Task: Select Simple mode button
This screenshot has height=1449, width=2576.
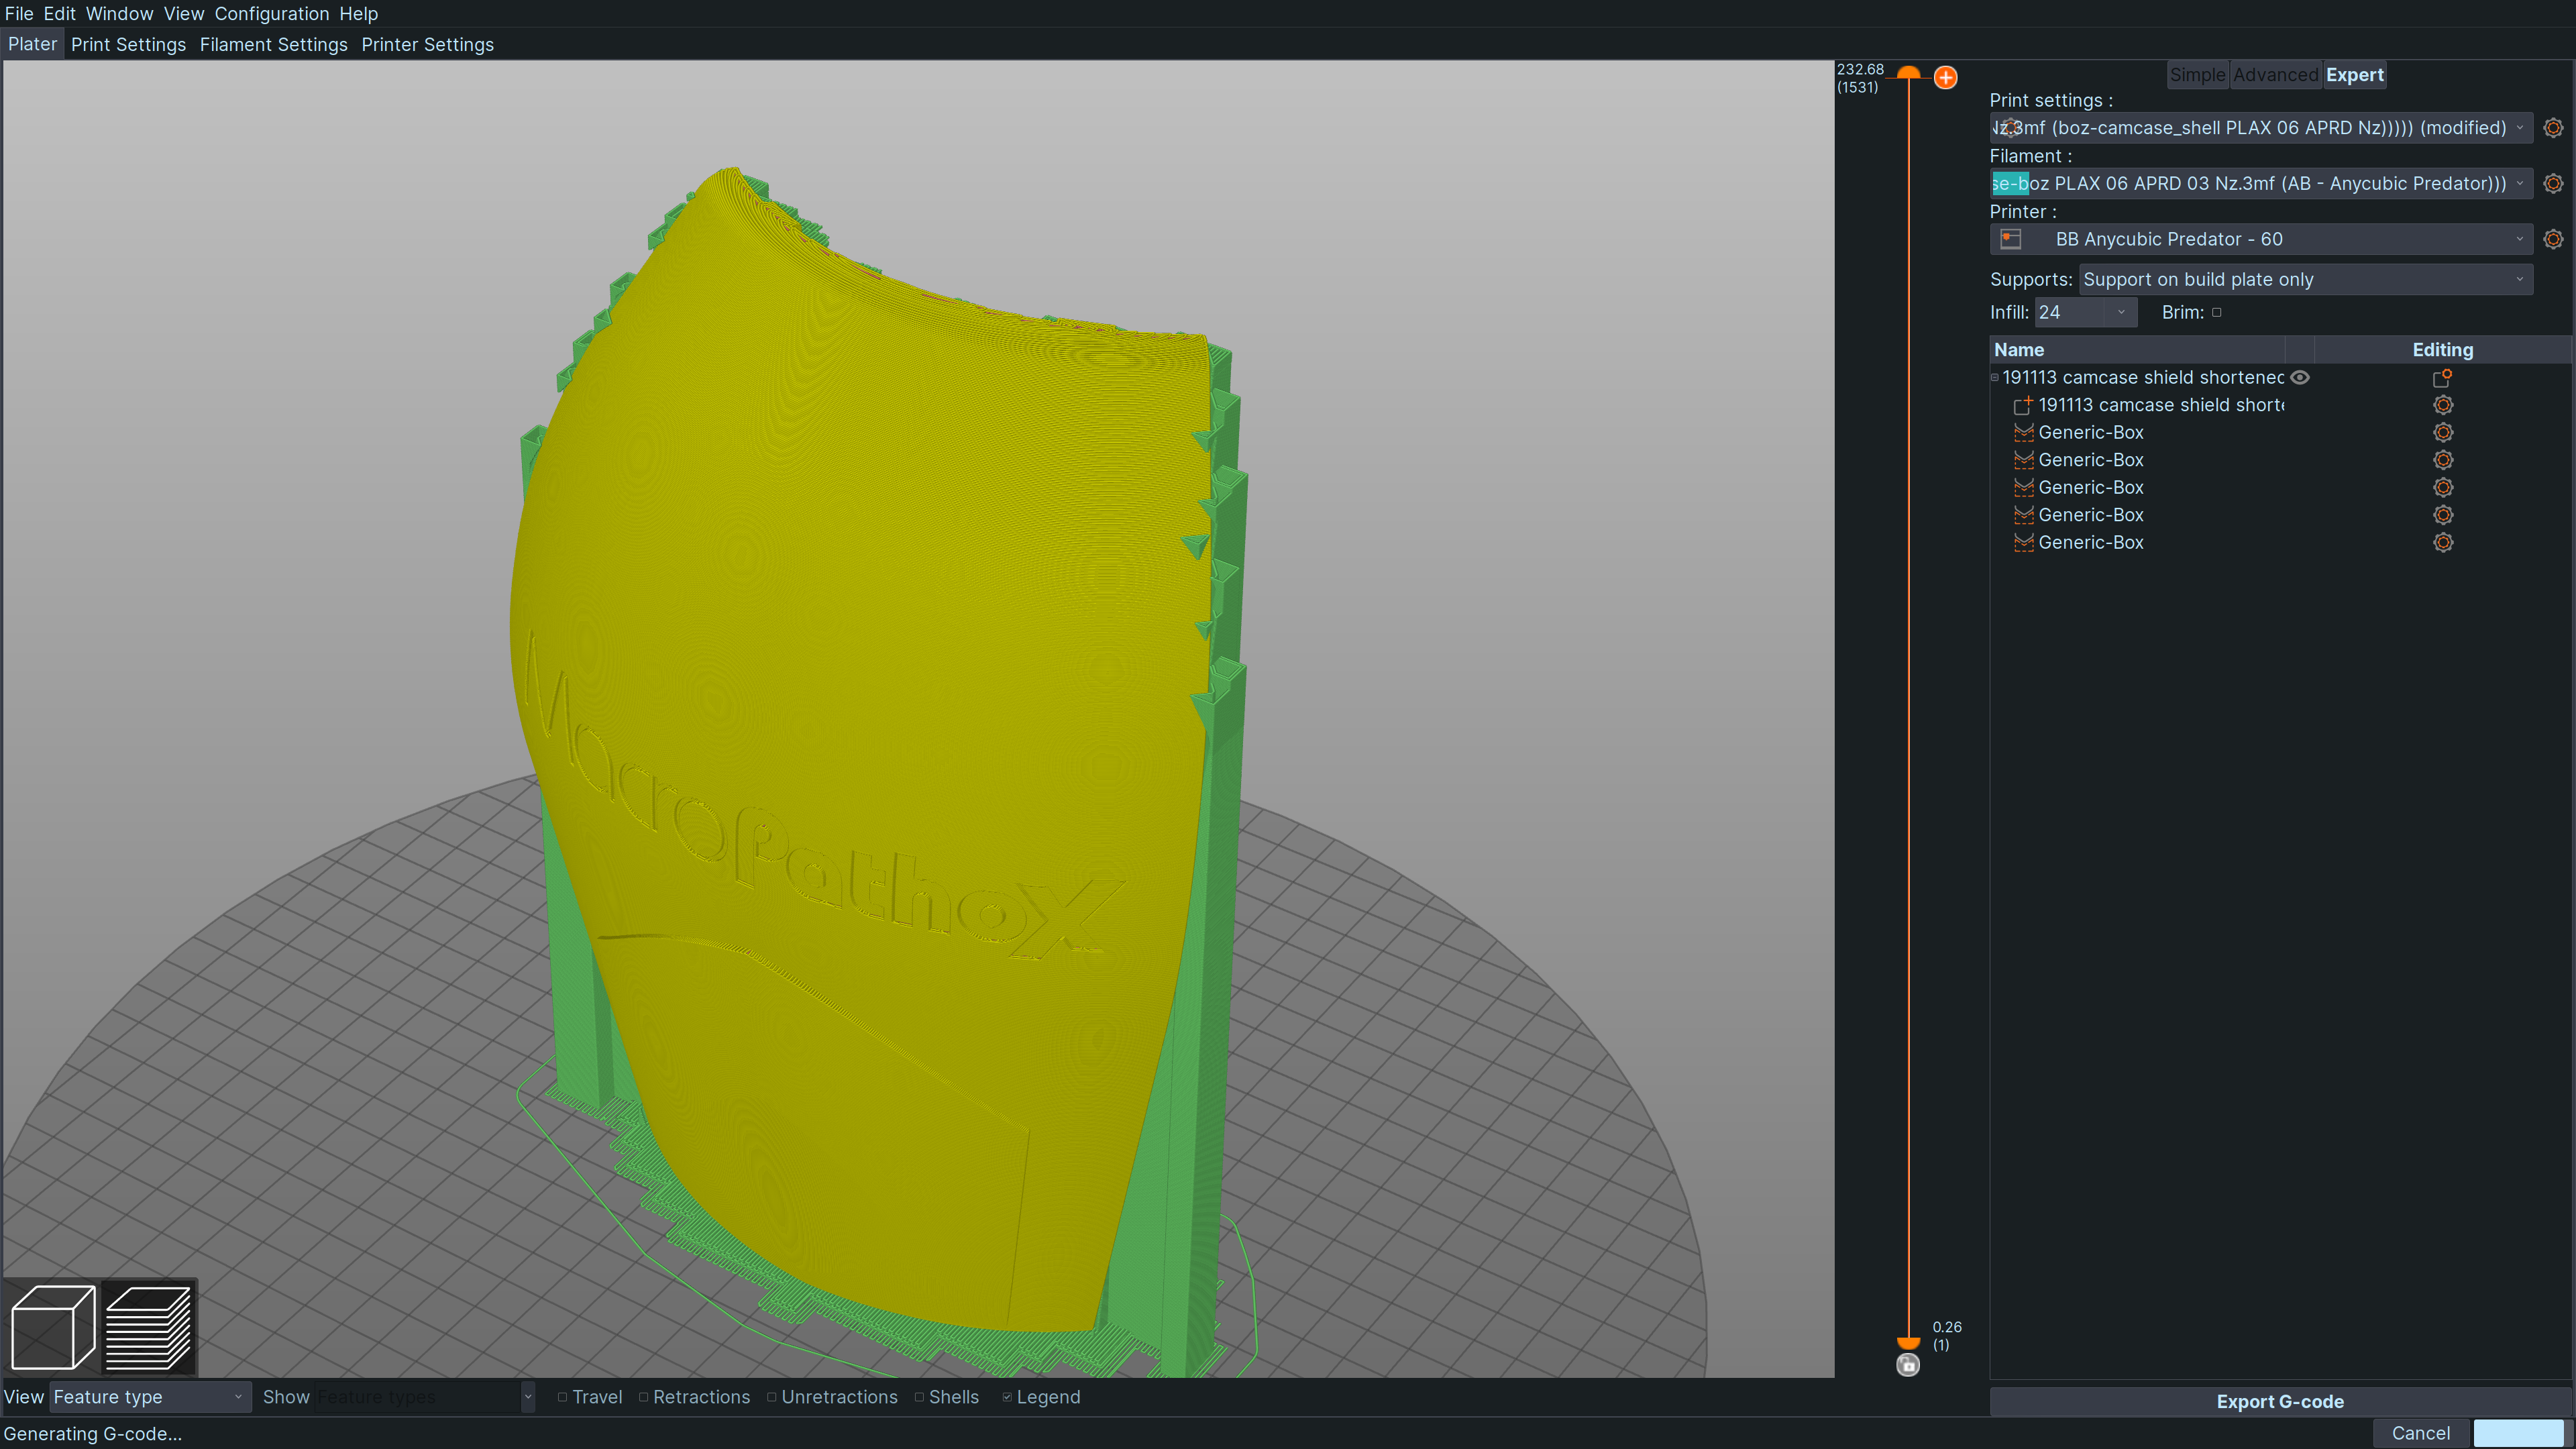Action: 2197,75
